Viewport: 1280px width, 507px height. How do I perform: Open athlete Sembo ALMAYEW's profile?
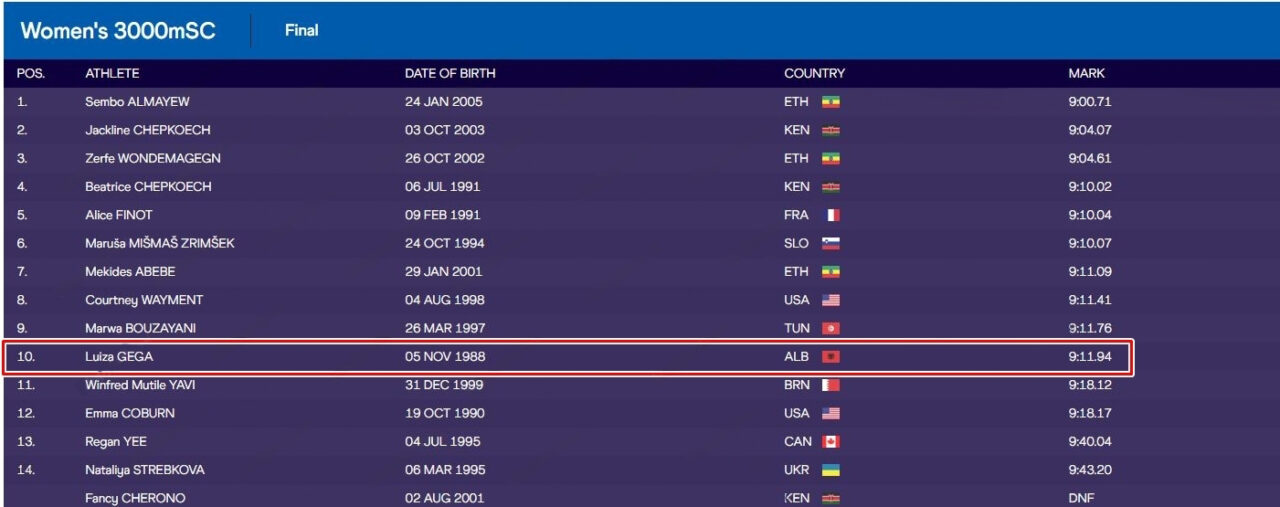[137, 102]
